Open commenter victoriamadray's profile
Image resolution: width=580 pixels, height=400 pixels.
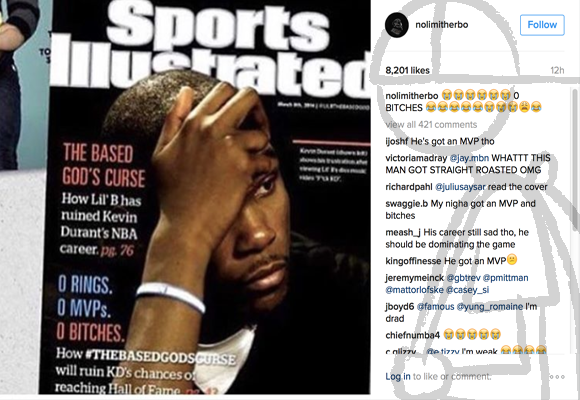point(416,158)
